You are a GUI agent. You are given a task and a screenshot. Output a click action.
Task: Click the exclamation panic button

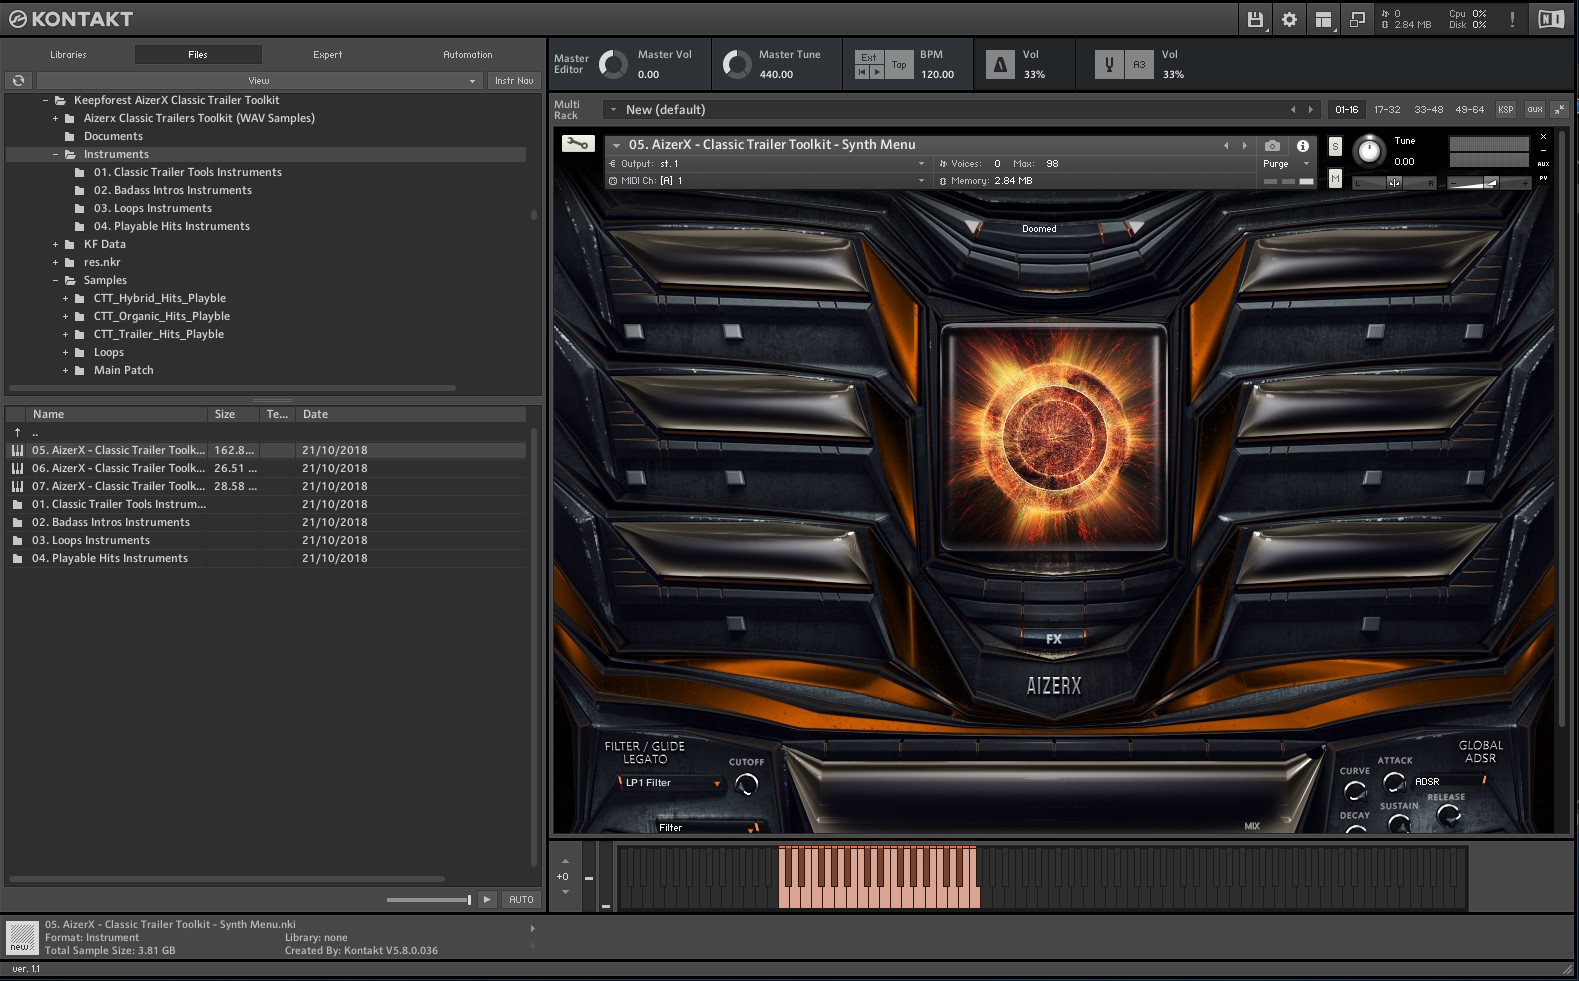(x=1512, y=19)
